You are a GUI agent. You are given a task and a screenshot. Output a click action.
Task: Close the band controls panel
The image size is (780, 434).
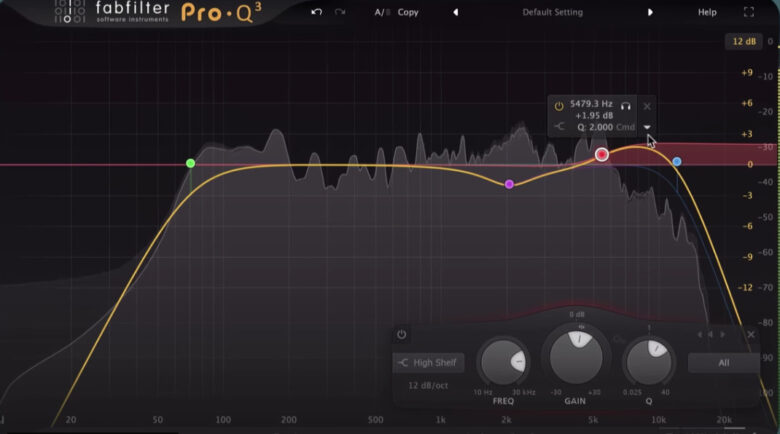pyautogui.click(x=751, y=334)
